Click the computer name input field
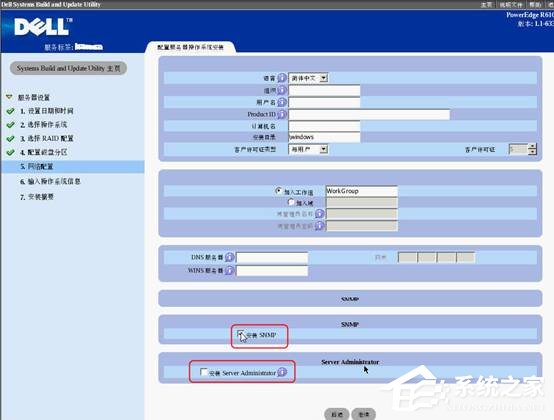This screenshot has height=420, width=554. (324, 126)
